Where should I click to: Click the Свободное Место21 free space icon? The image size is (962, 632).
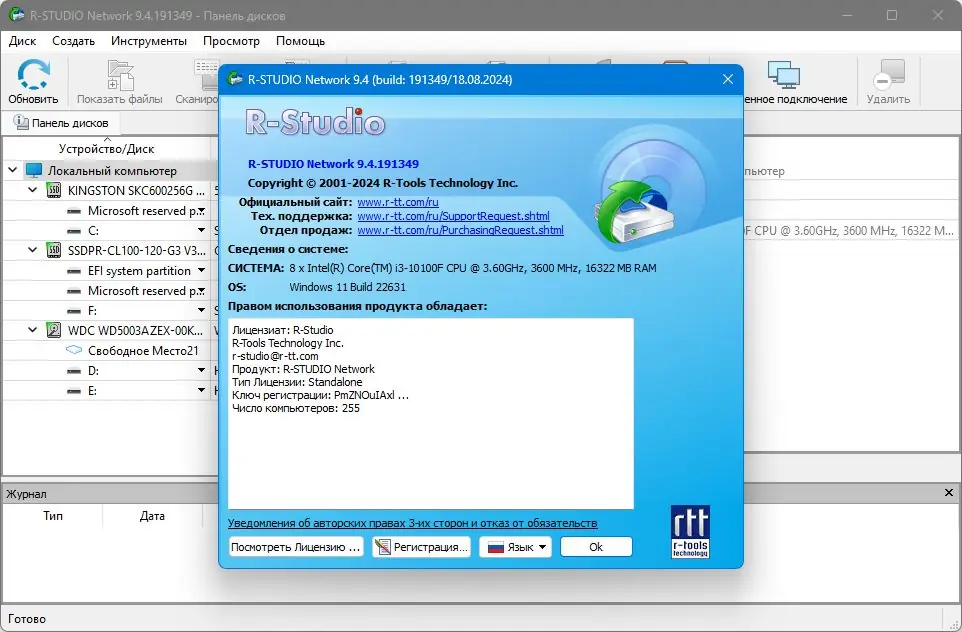click(x=74, y=350)
